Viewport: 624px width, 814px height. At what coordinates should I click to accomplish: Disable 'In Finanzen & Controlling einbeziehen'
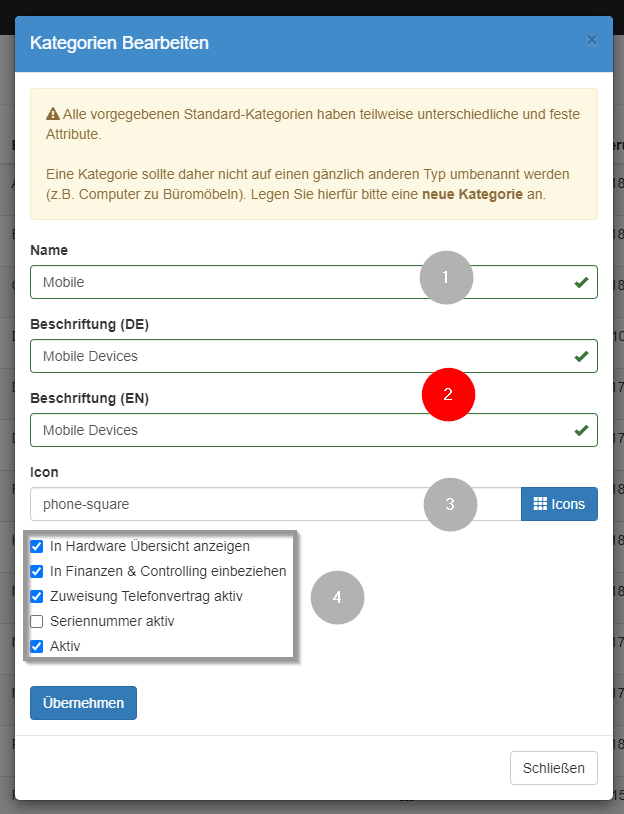(37, 571)
